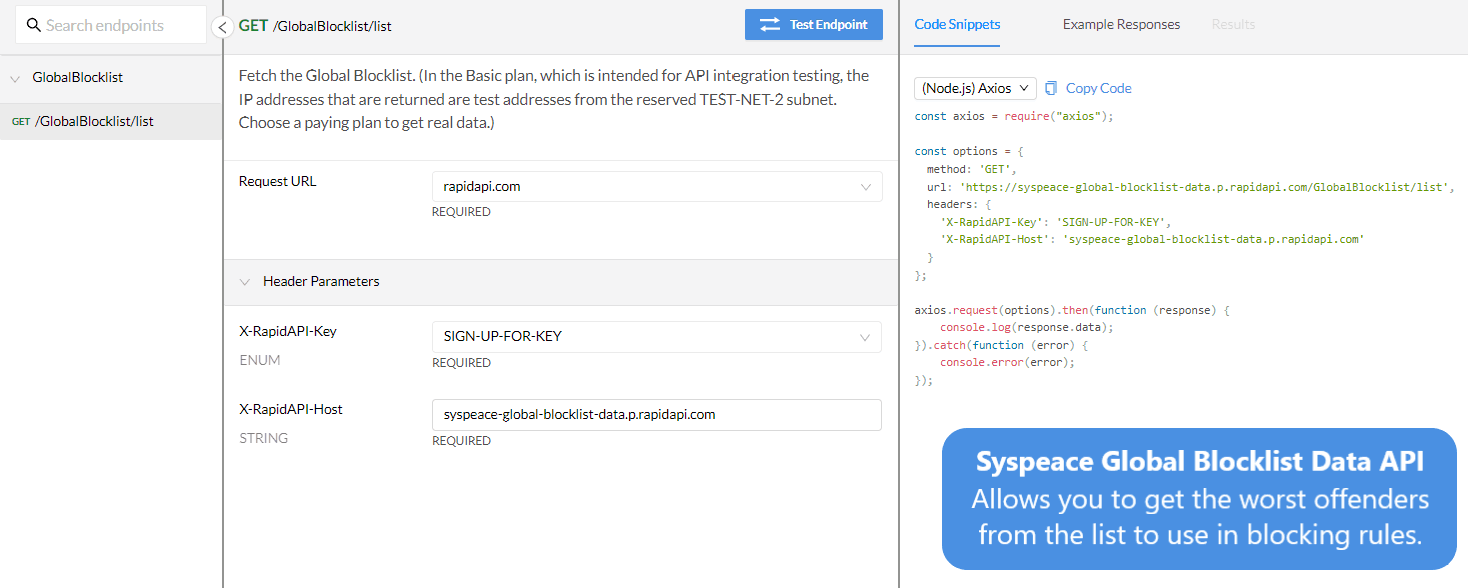Click the Copy Code link
This screenshot has height=588, width=1468.
click(x=1099, y=88)
